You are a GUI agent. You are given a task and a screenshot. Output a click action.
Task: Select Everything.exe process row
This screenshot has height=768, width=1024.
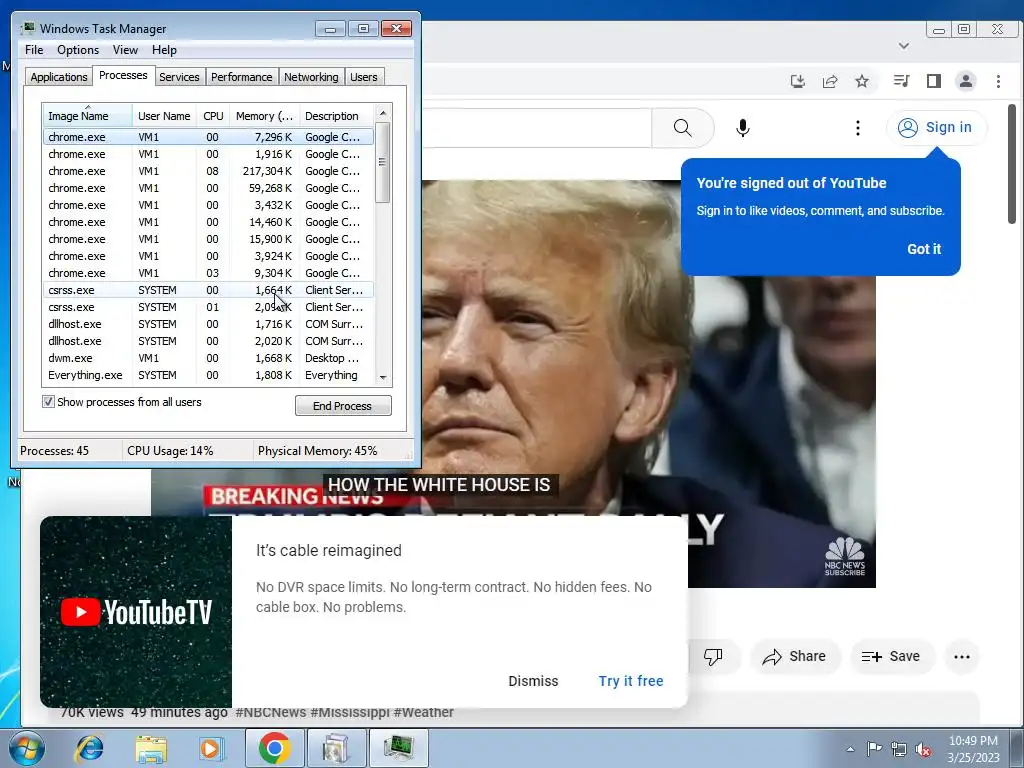coord(208,375)
